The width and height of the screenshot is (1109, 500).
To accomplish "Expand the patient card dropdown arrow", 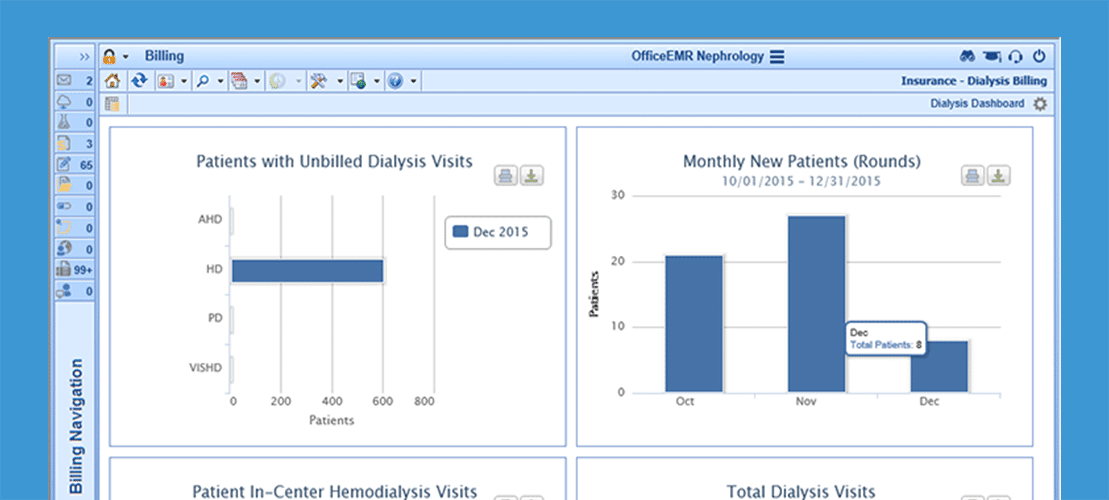I will (185, 82).
